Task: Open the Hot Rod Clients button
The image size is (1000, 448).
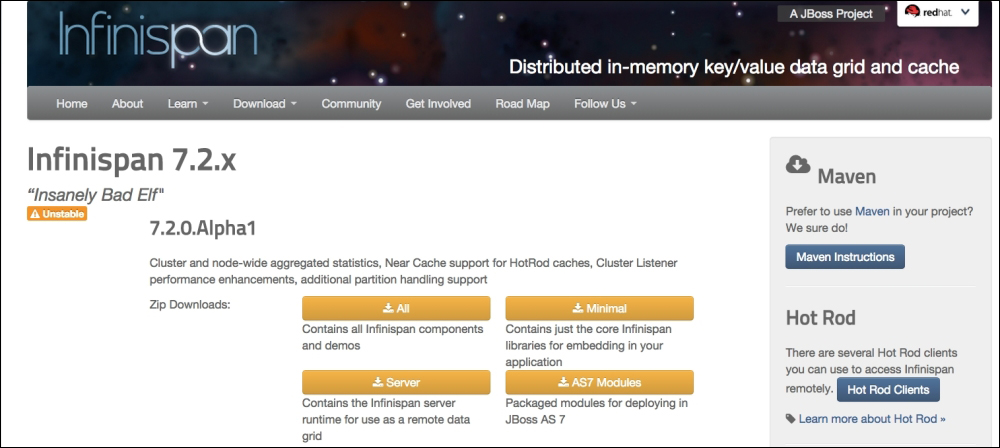Action: pos(888,389)
